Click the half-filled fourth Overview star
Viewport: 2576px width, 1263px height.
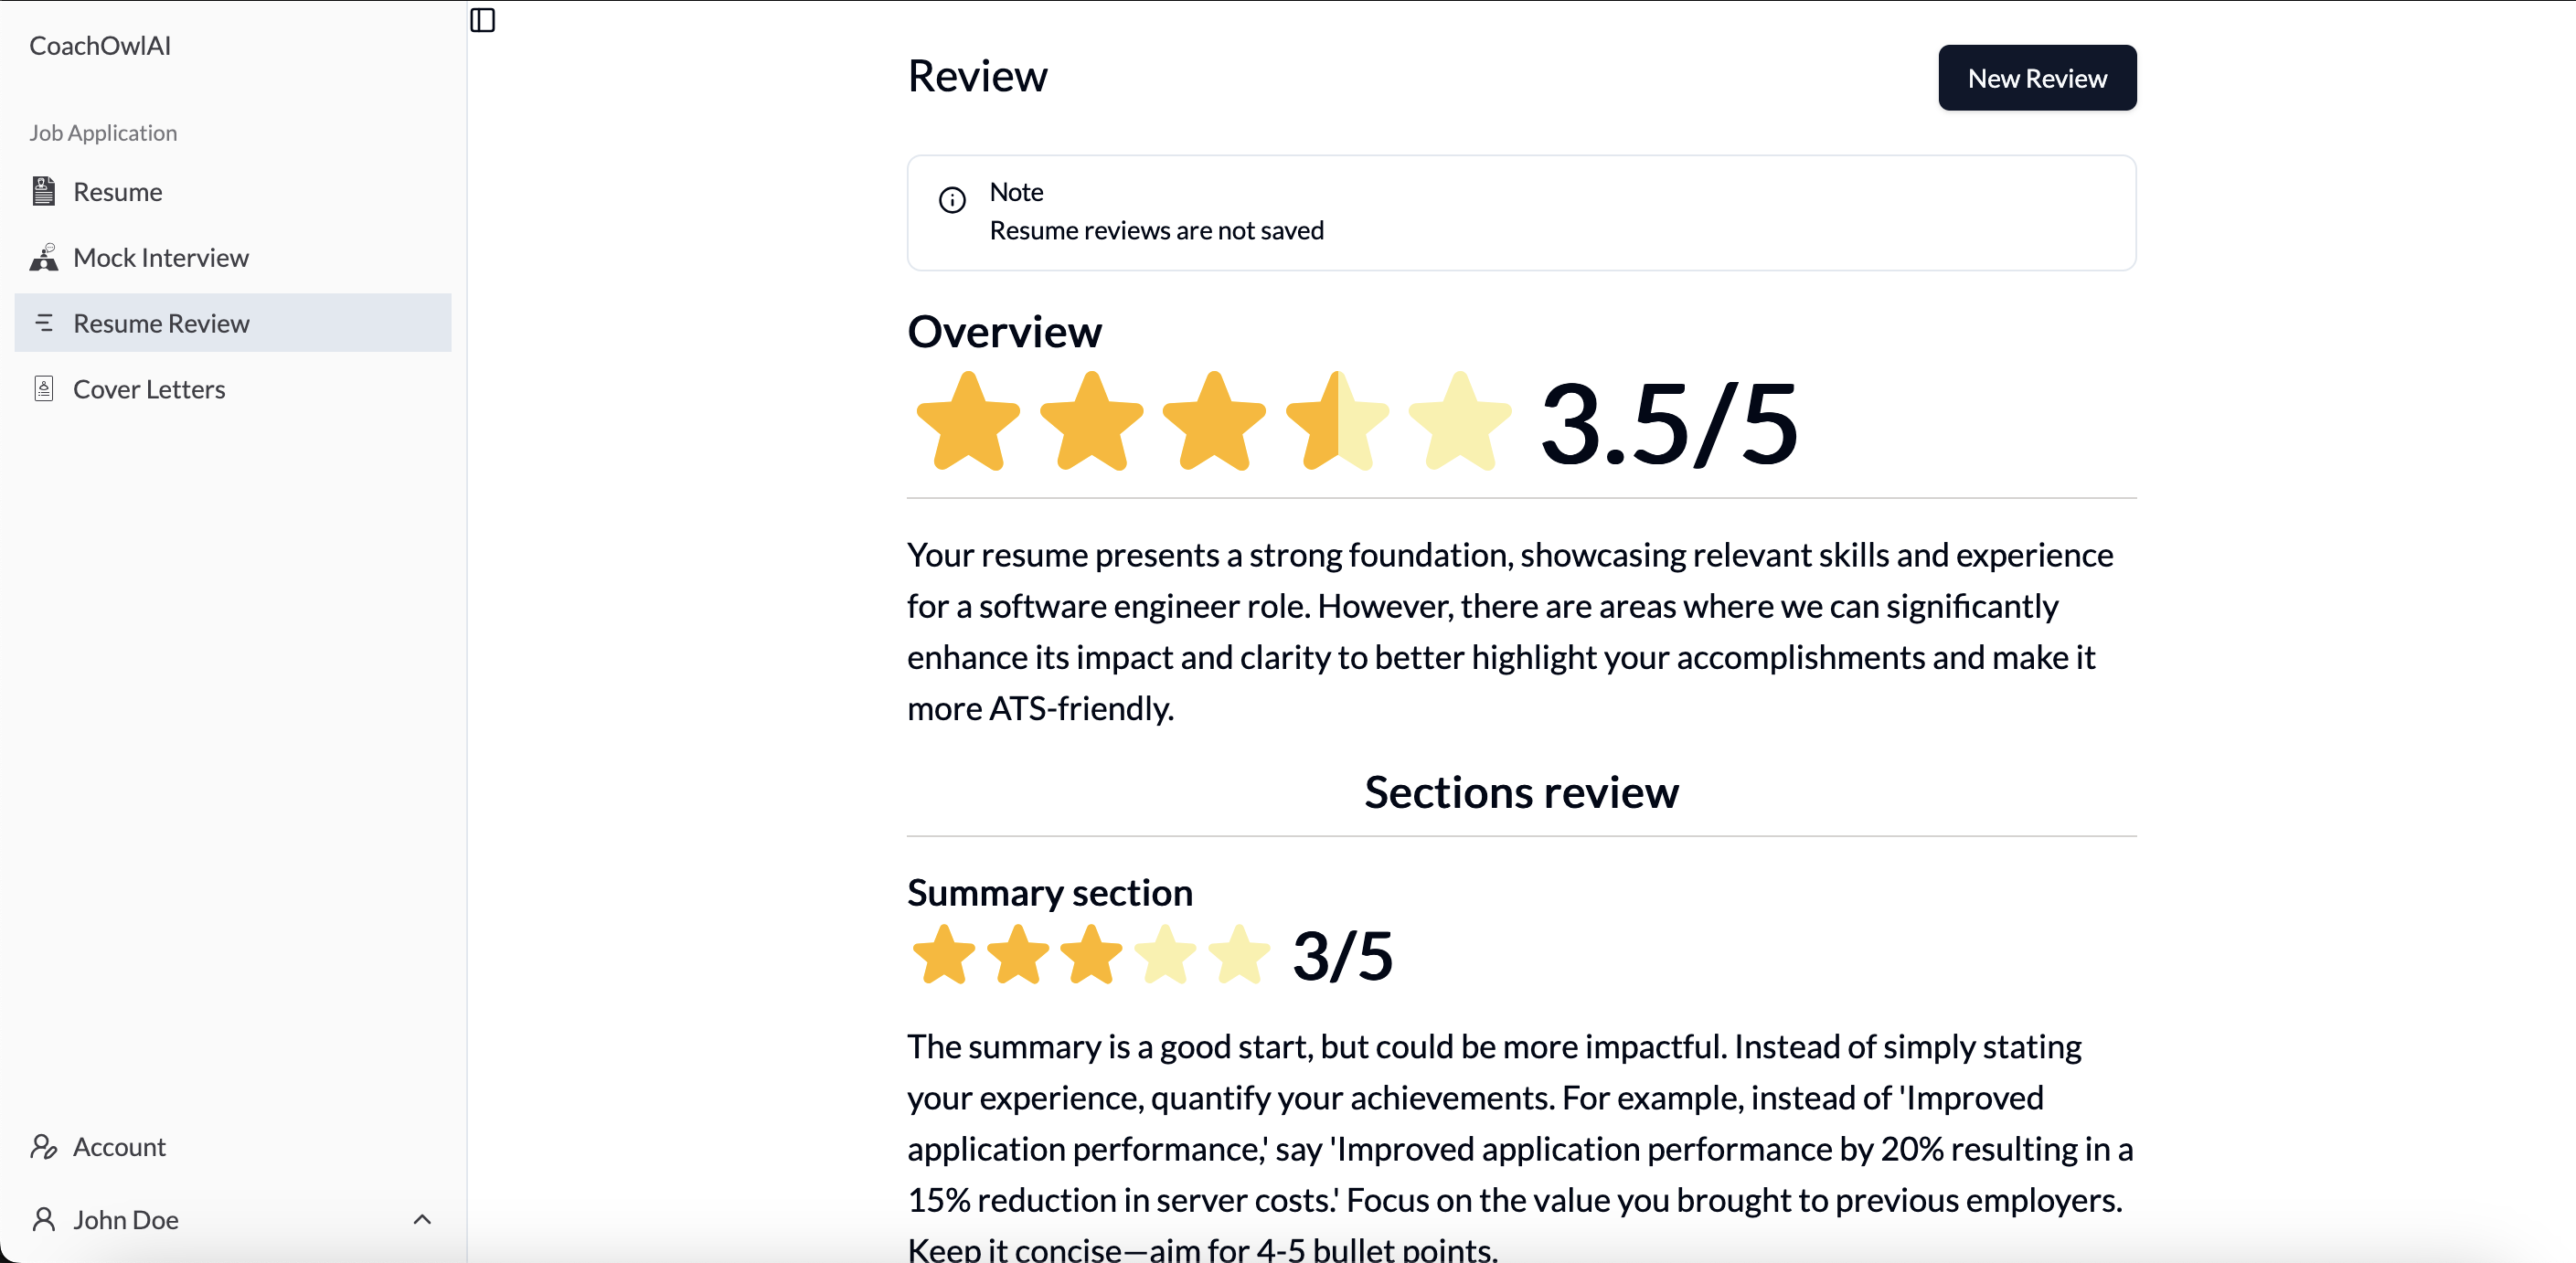(x=1337, y=423)
